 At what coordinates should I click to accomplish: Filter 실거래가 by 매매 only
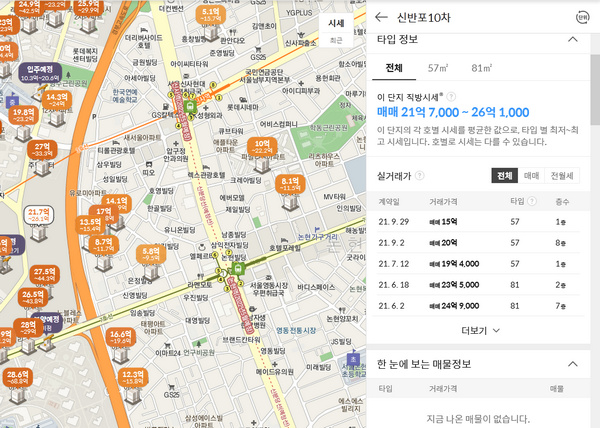[531, 176]
